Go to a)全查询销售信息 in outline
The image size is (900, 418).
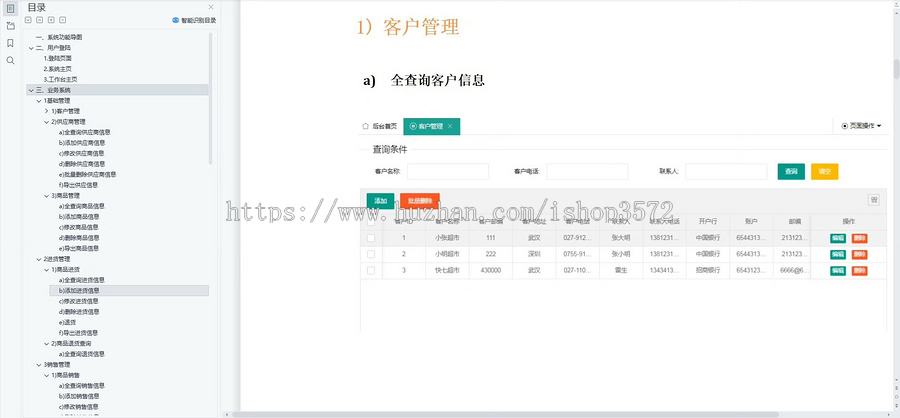tap(82, 386)
